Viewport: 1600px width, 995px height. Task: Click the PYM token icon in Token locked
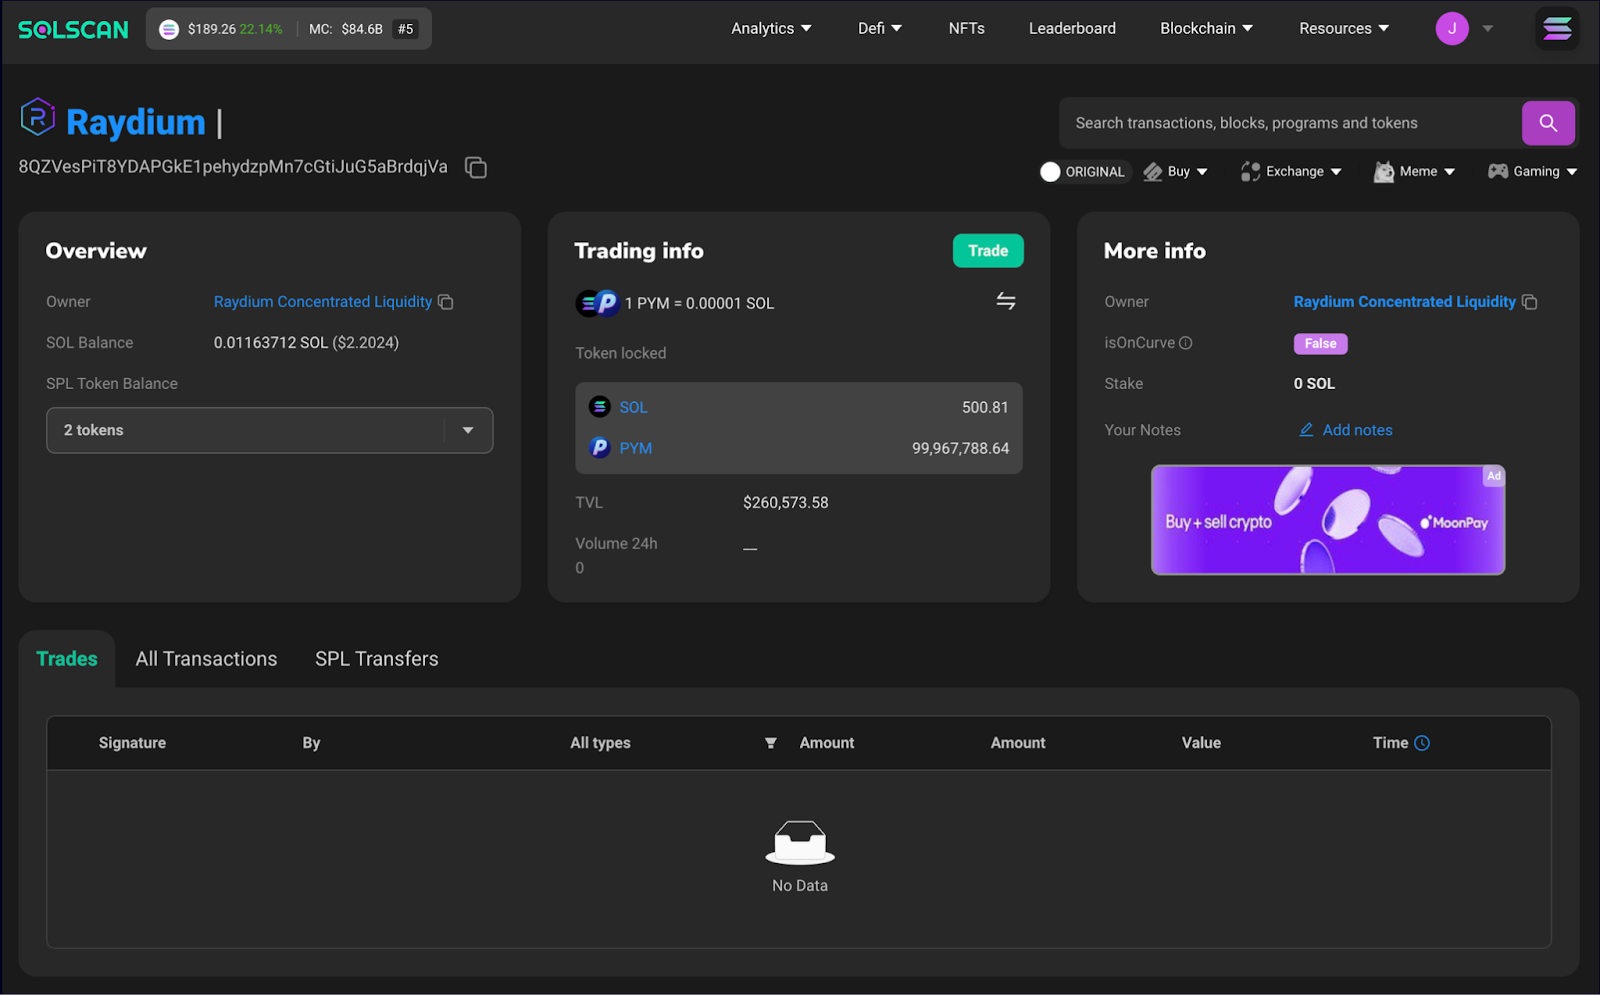(x=600, y=448)
